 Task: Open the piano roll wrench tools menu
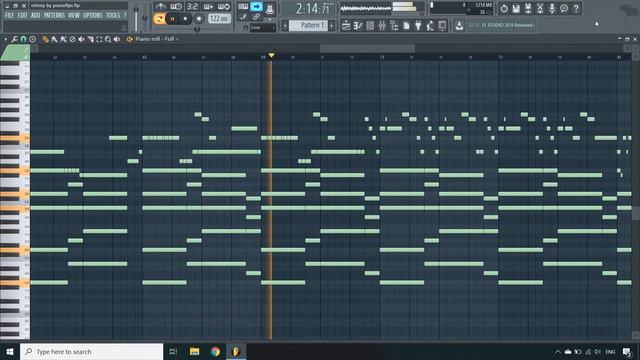14,39
